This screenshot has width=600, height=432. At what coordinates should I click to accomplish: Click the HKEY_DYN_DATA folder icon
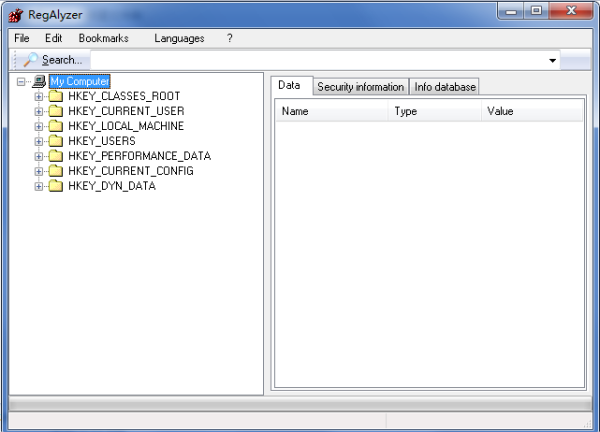point(55,186)
